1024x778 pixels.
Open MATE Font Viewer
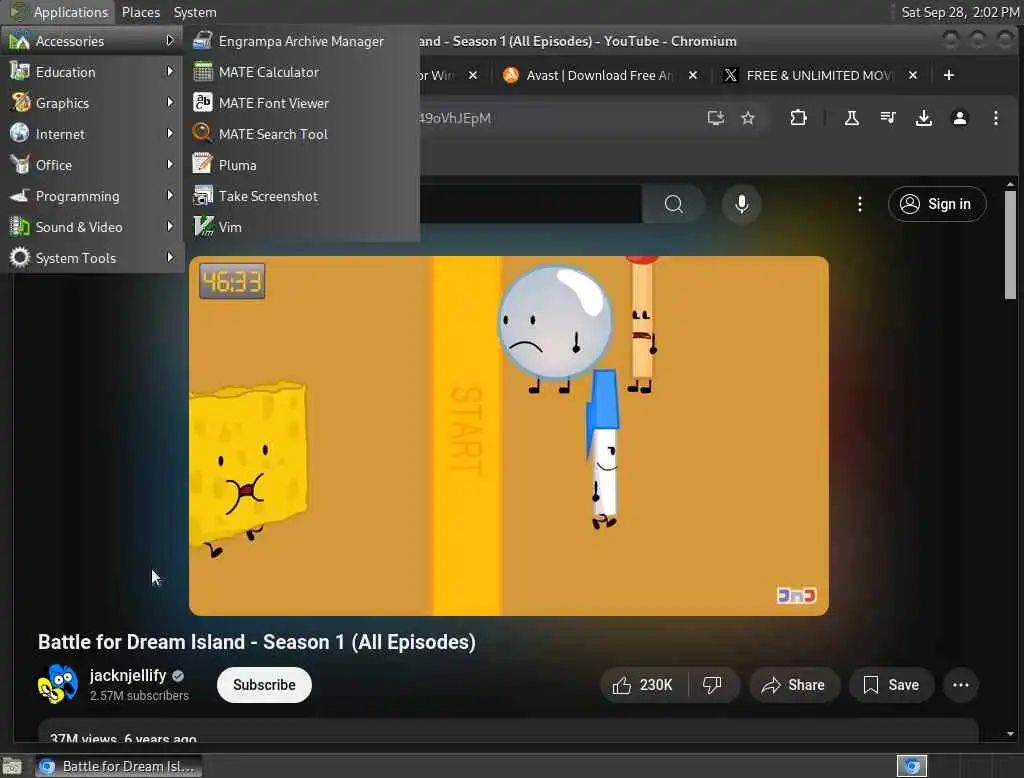pyautogui.click(x=301, y=103)
